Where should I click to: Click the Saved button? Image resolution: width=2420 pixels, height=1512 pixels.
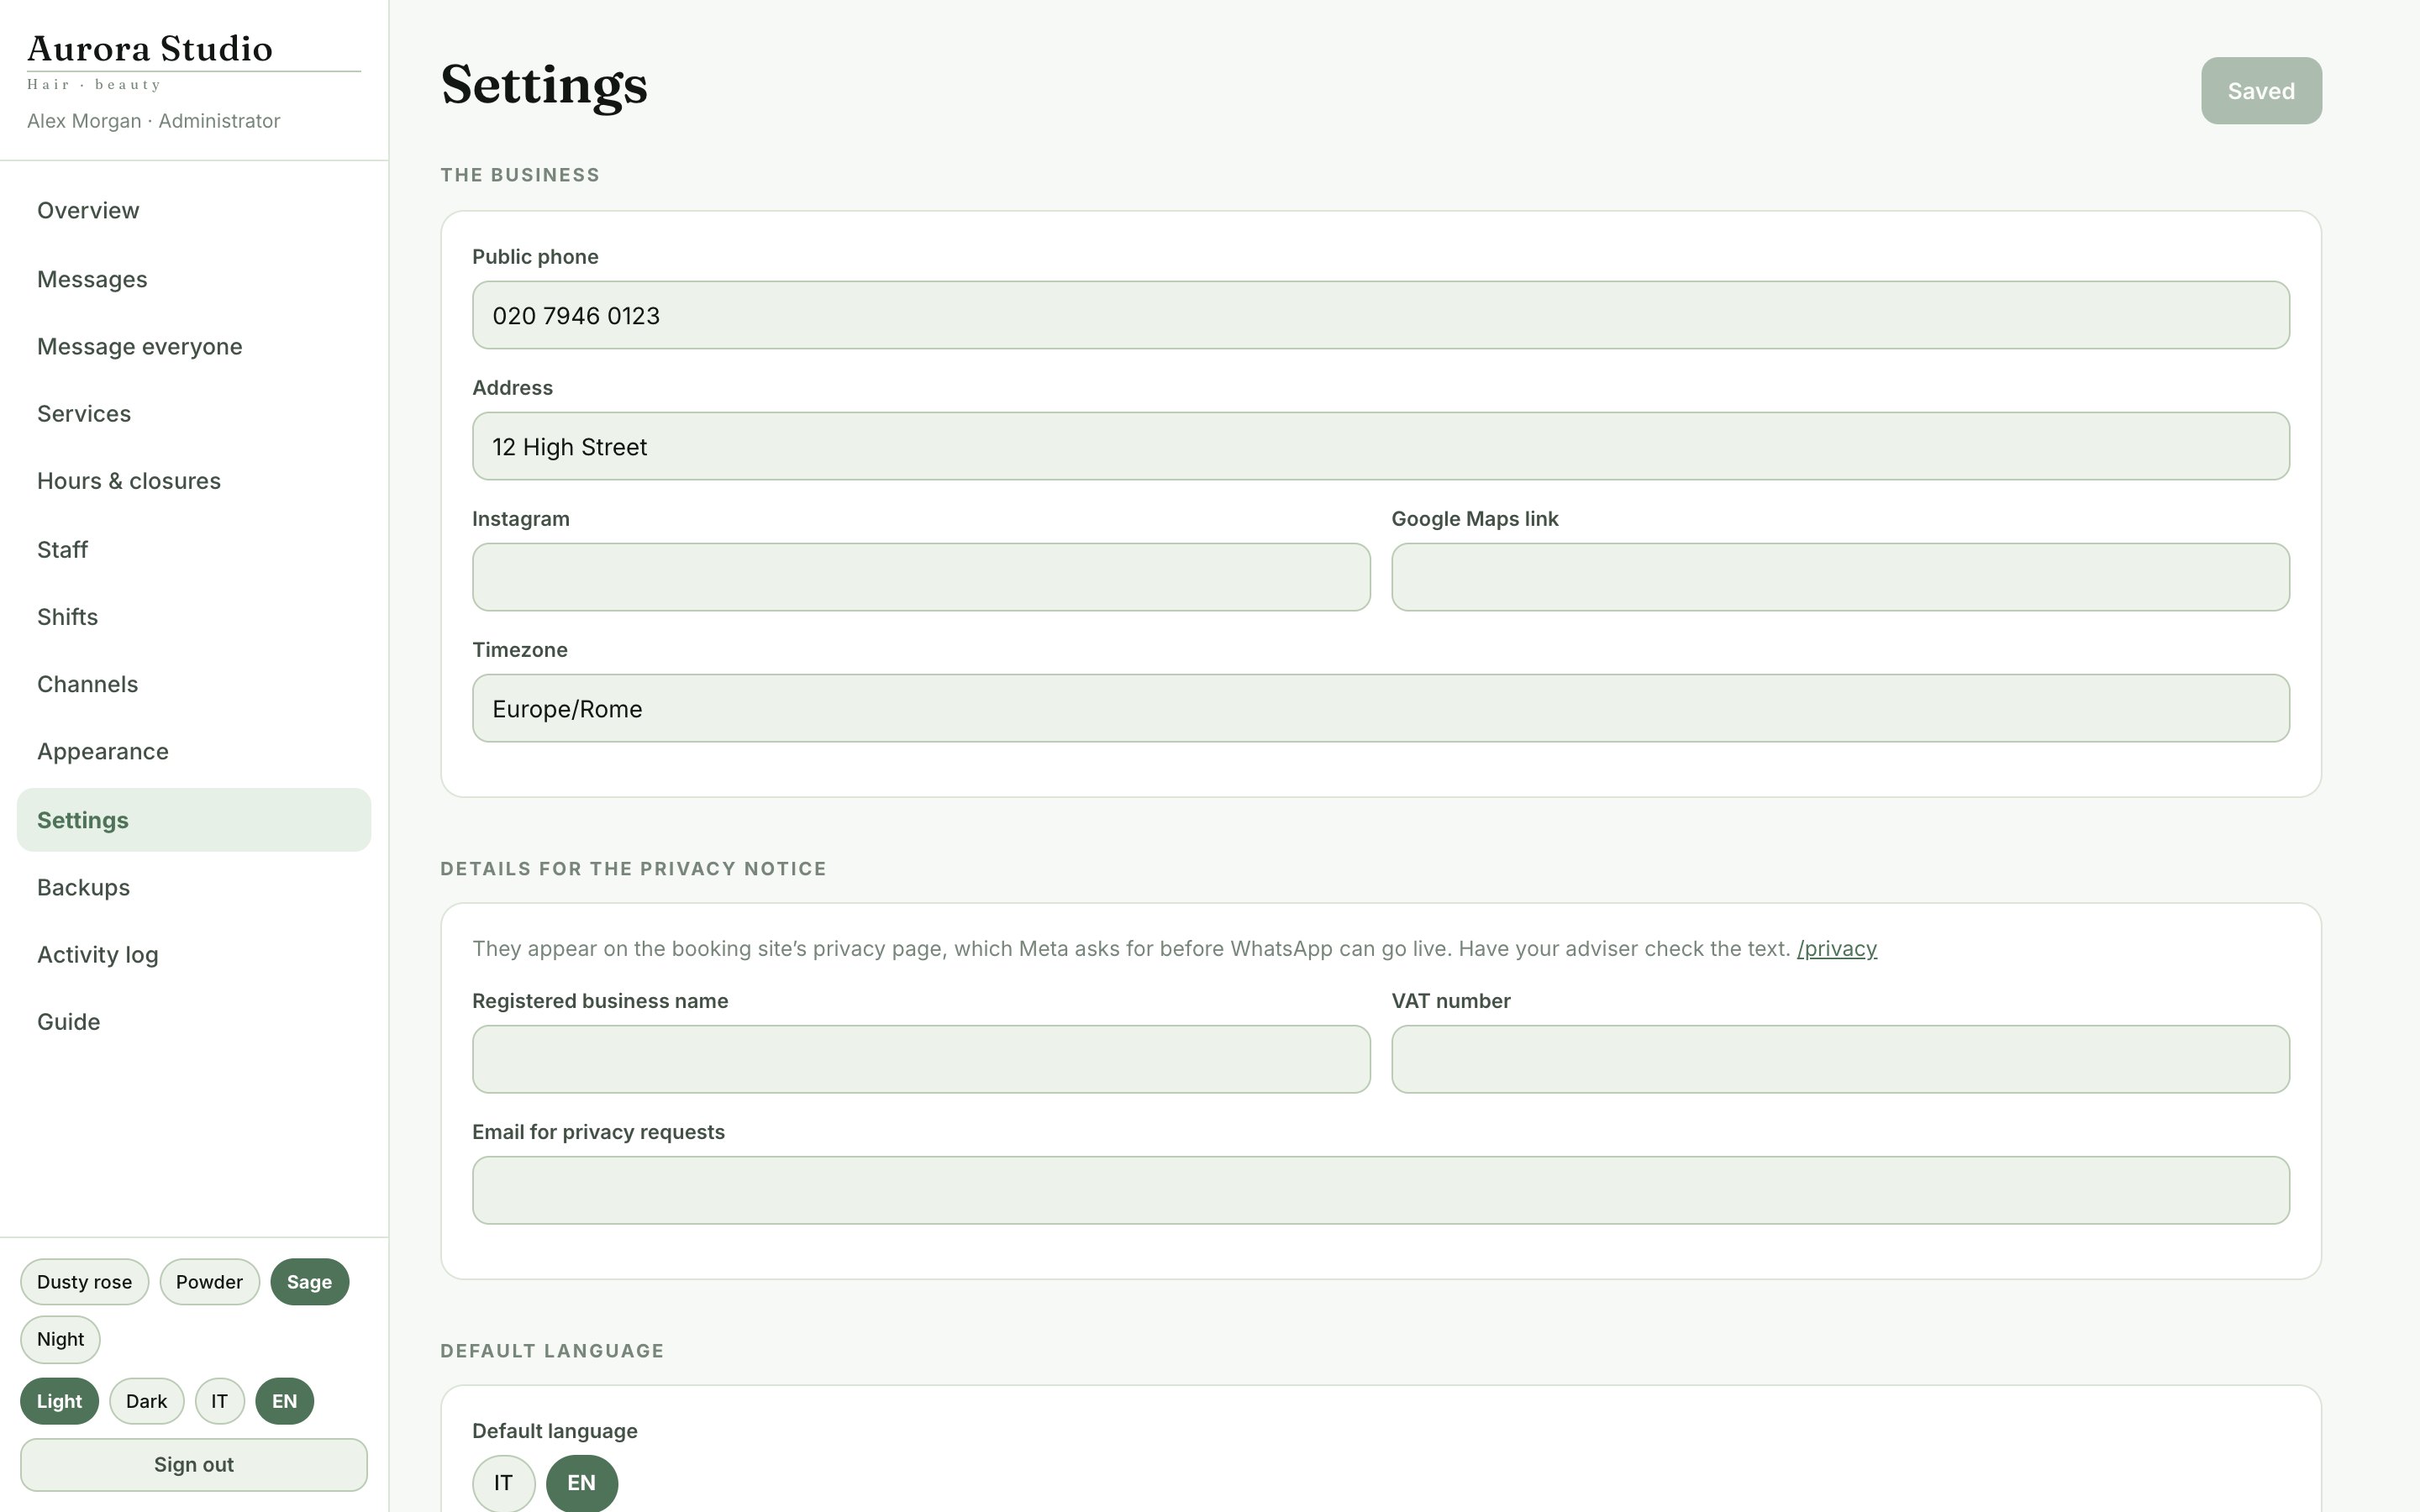coord(2261,91)
